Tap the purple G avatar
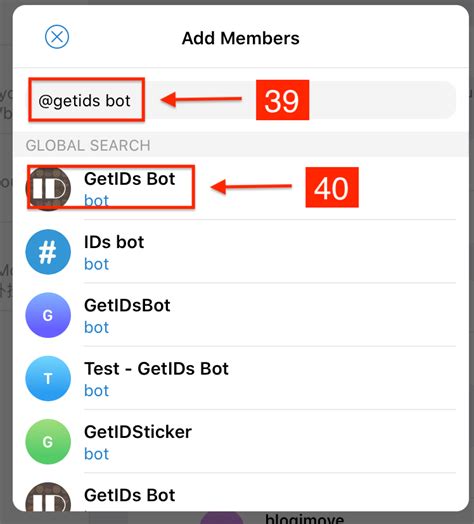 coord(48,315)
